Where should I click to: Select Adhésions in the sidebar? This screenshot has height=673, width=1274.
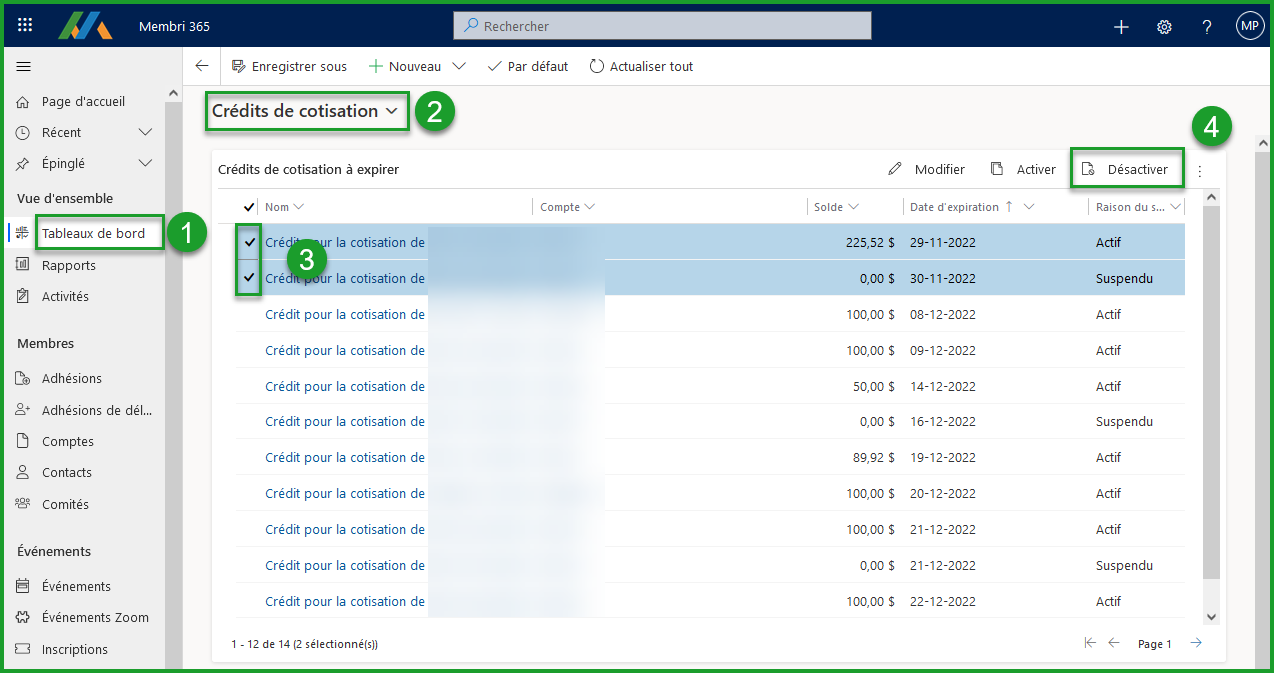(x=72, y=378)
